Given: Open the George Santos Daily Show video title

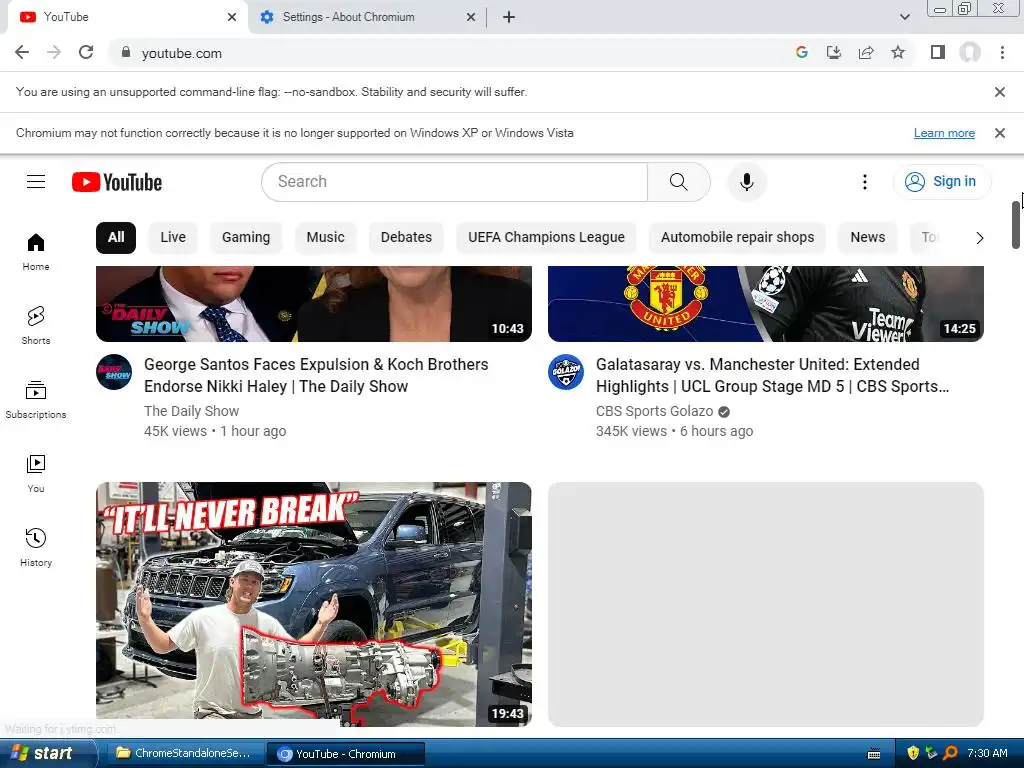Looking at the screenshot, I should (316, 376).
